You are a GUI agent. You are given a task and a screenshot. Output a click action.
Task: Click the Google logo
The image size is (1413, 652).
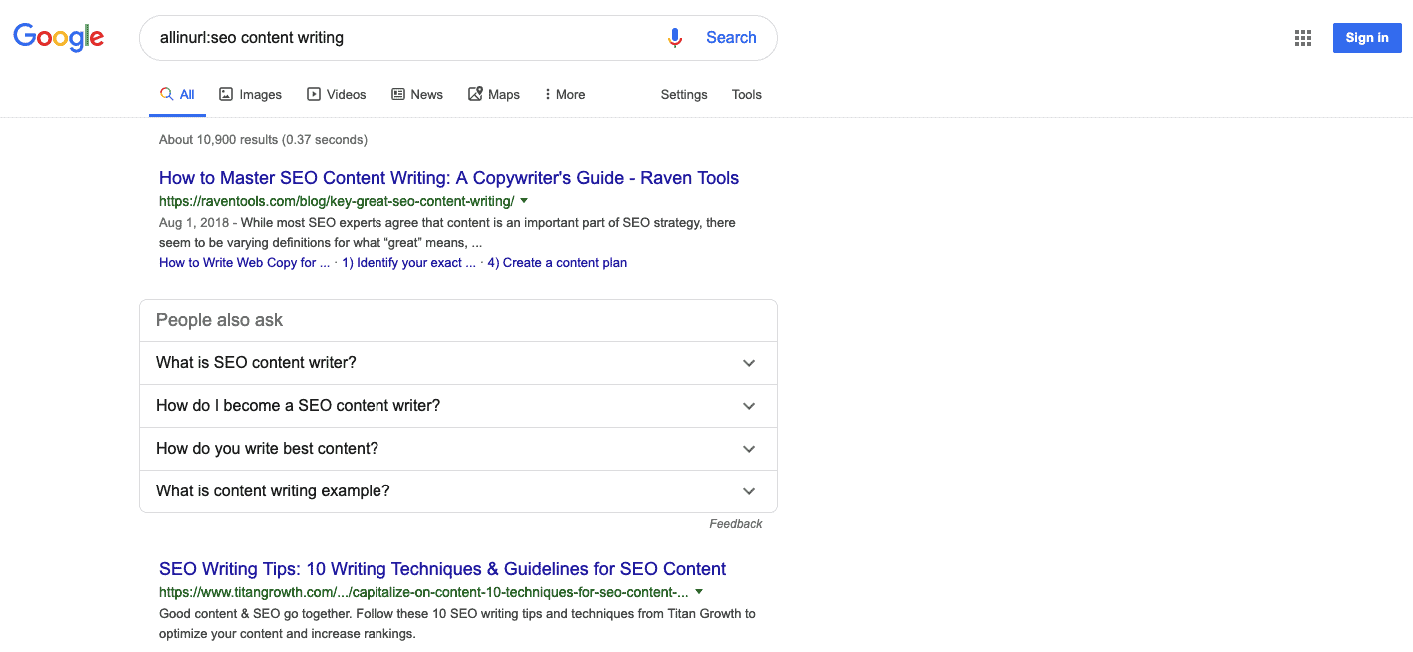click(58, 37)
